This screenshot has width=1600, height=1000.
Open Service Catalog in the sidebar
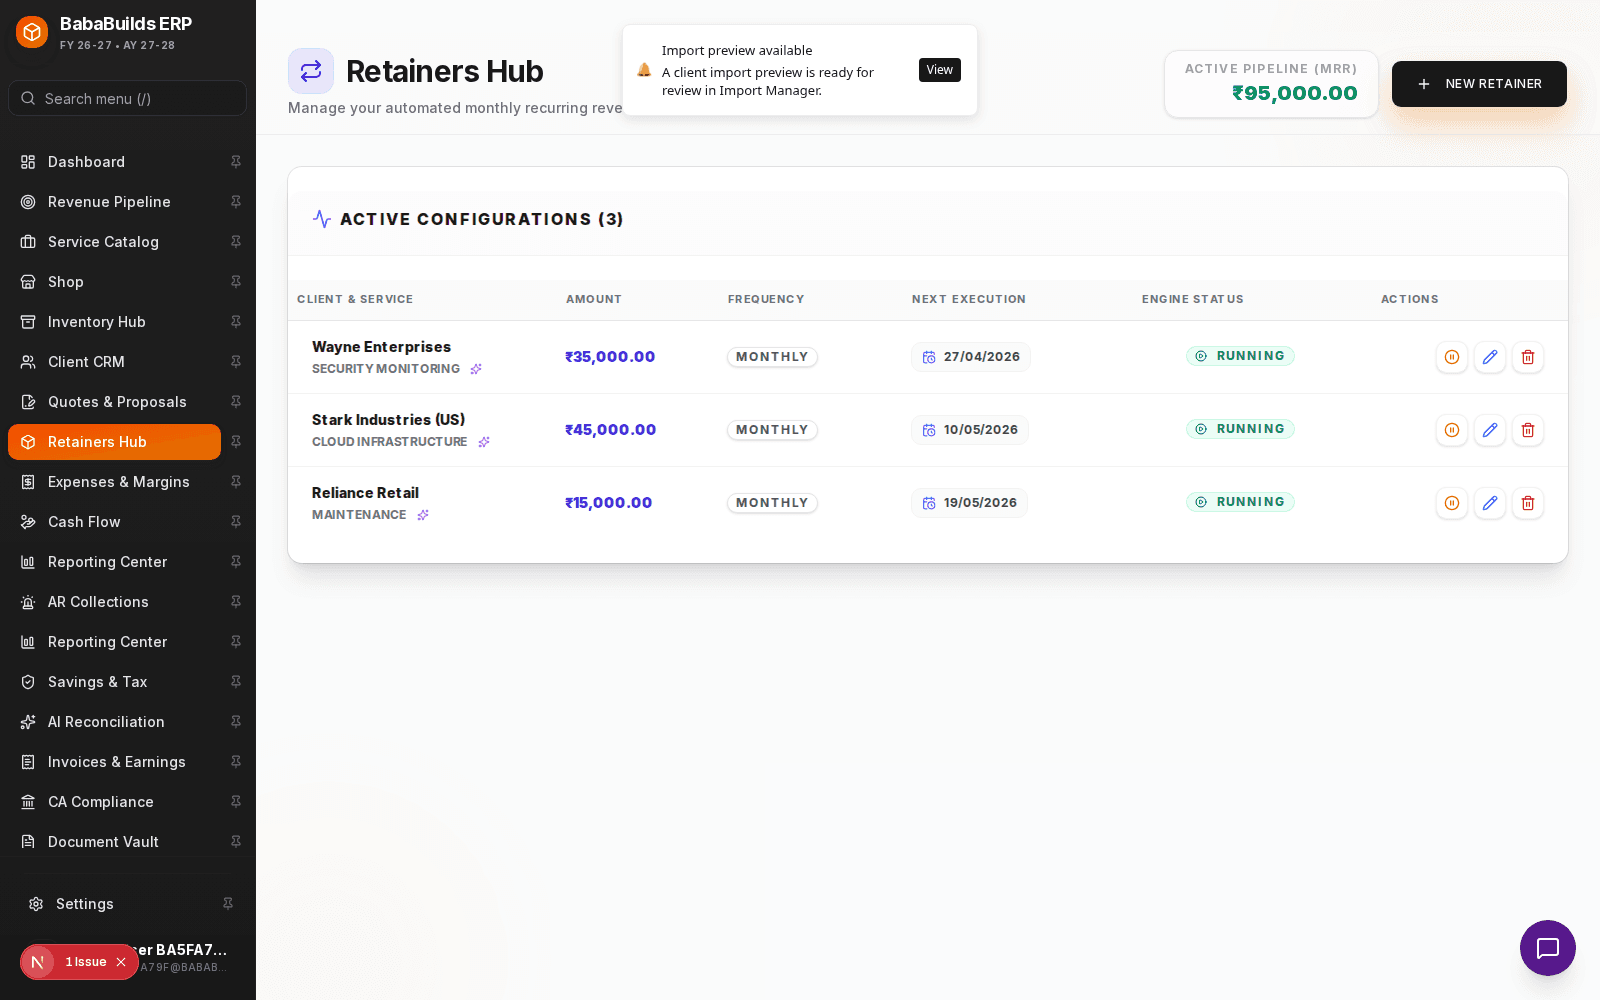[x=114, y=242]
